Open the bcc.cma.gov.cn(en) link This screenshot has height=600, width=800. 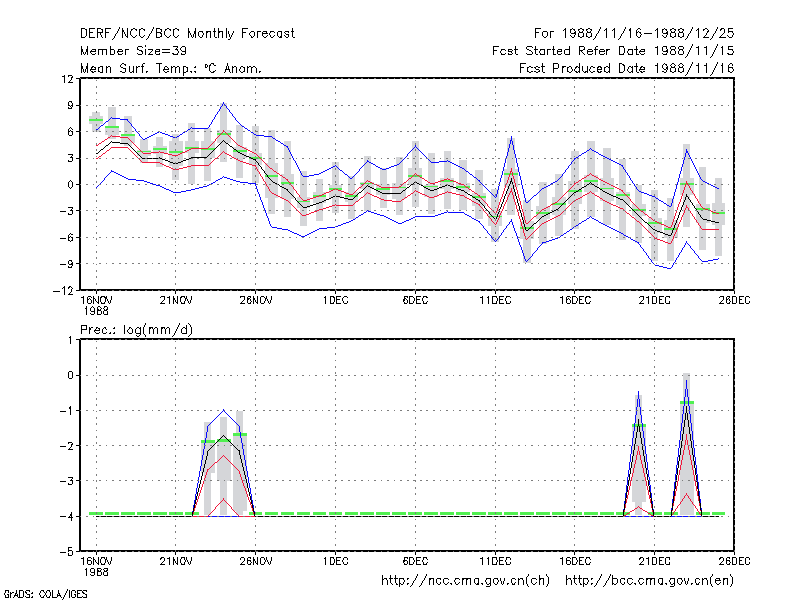pos(649,581)
